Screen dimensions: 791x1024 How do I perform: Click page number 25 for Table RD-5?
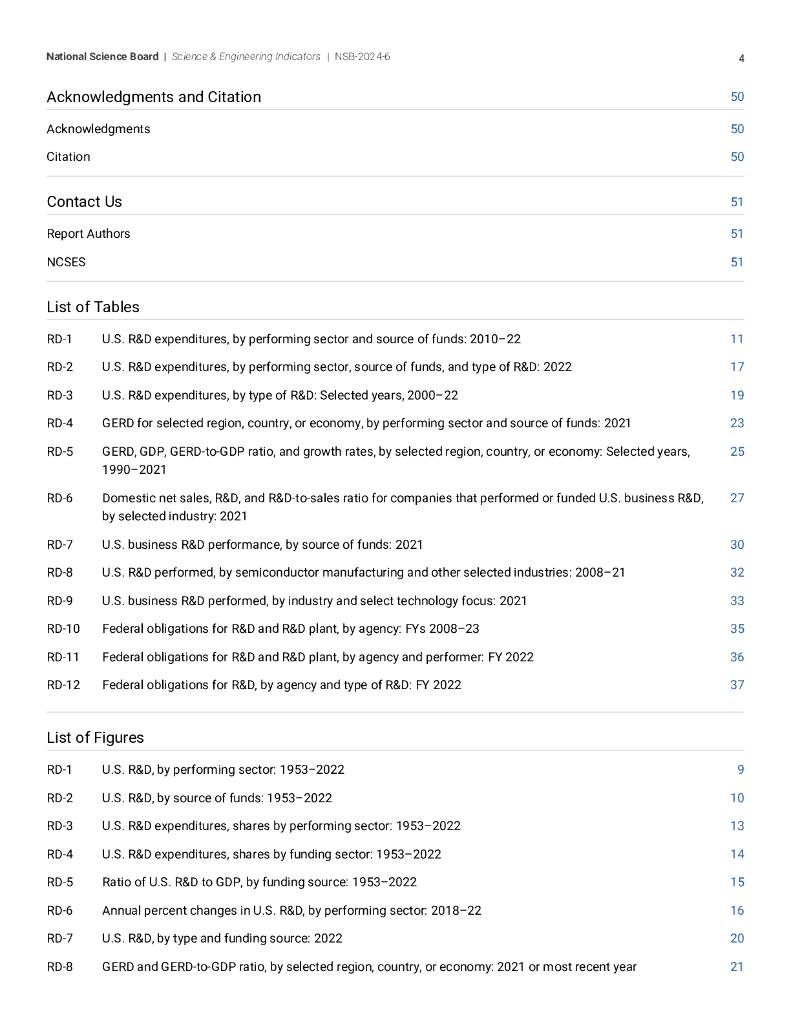pyautogui.click(x=737, y=451)
